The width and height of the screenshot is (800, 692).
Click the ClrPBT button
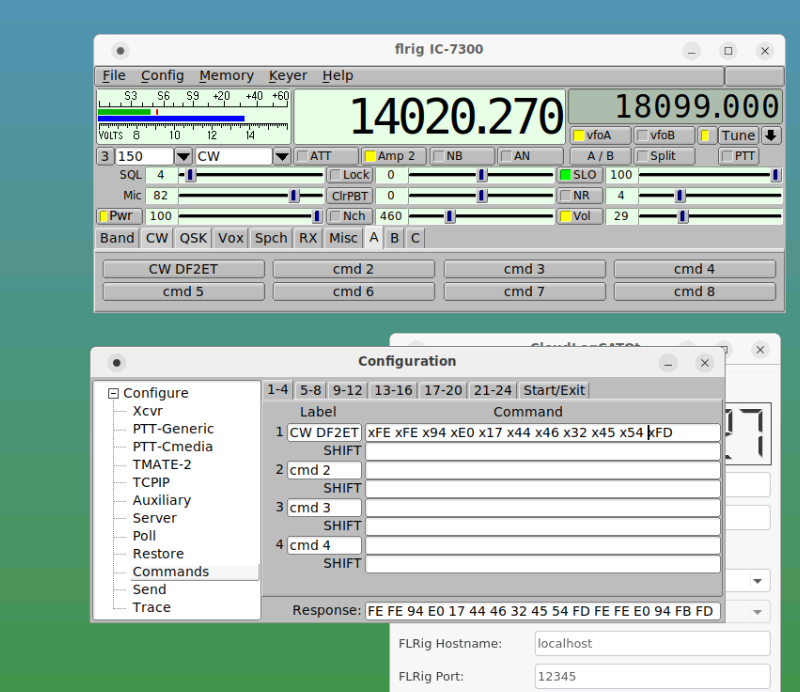coord(350,195)
